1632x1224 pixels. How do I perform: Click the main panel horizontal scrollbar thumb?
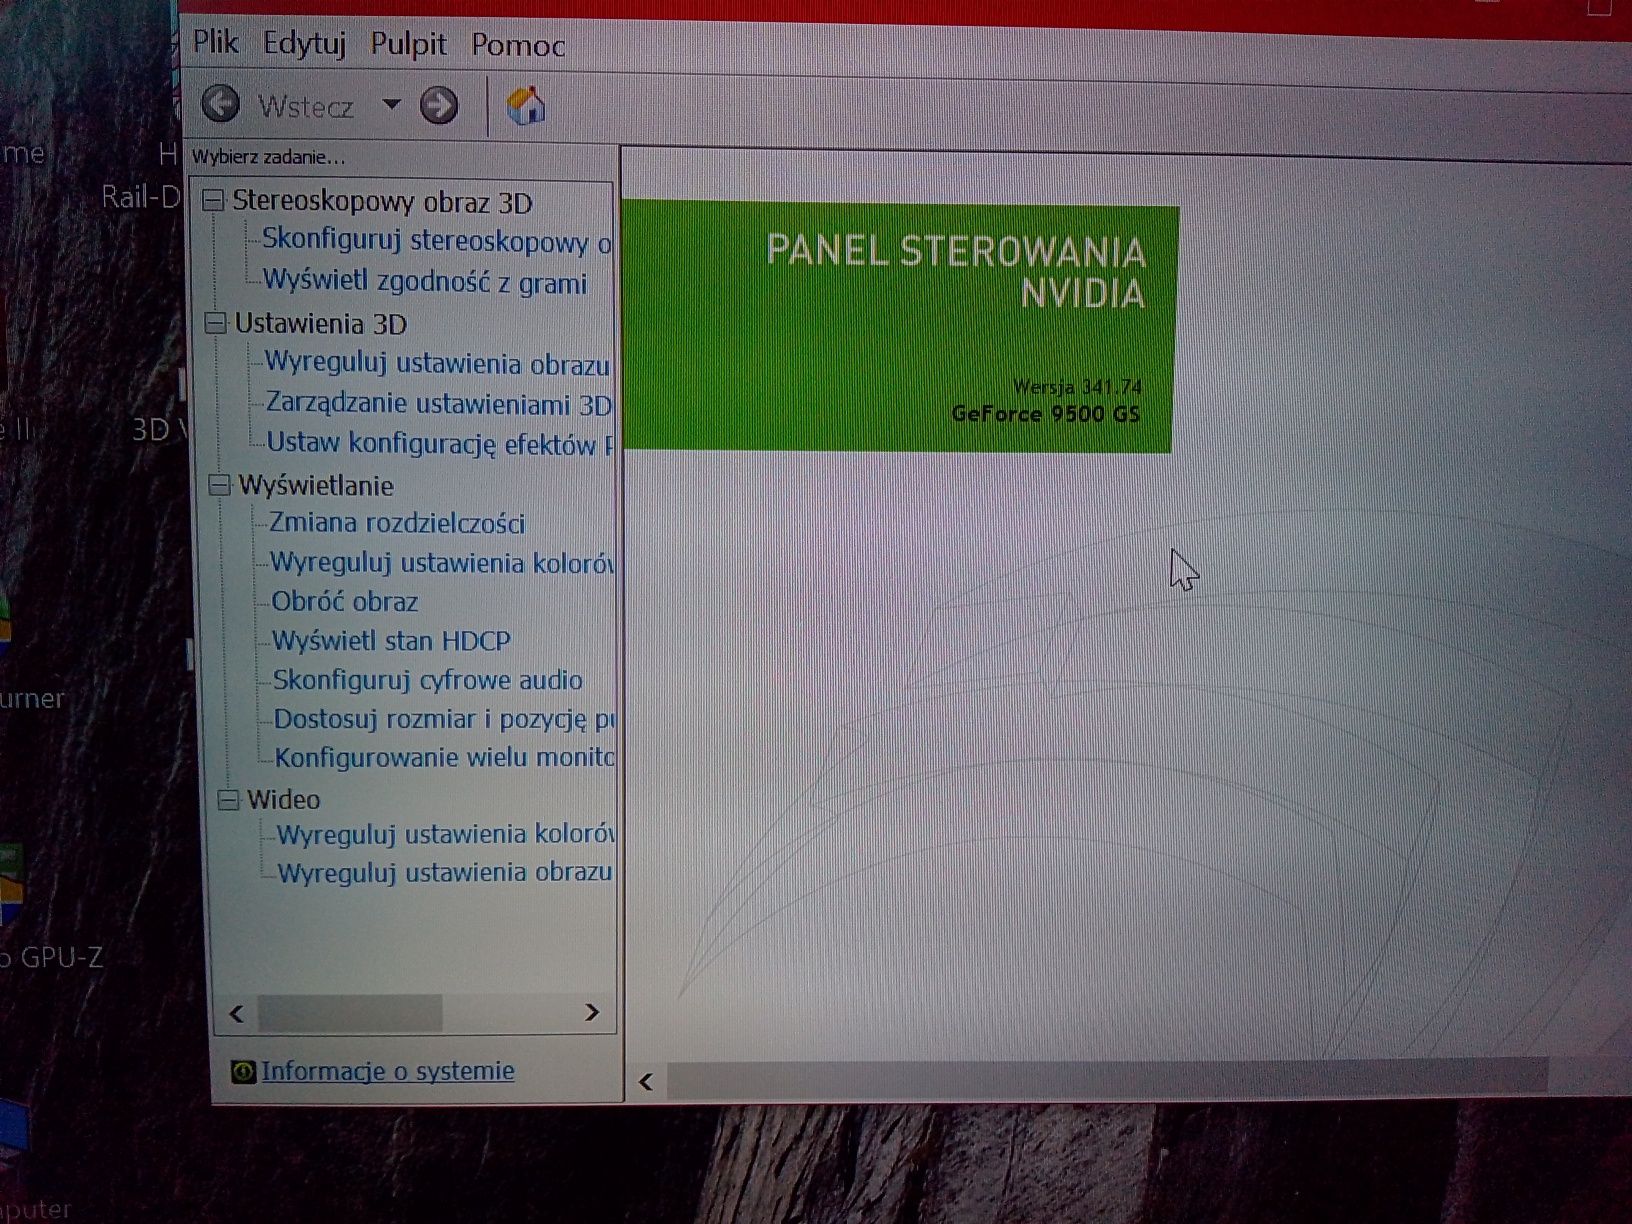click(x=1107, y=1078)
